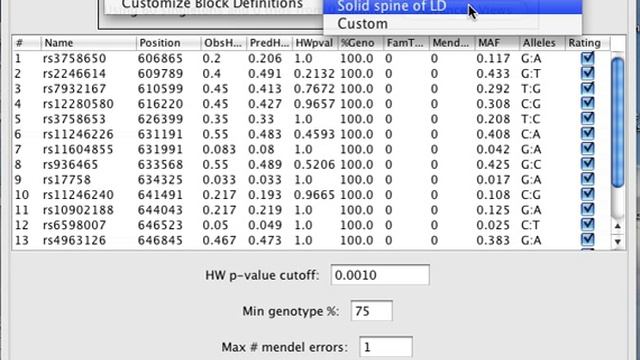Sort by MendErr column header
Image resolution: width=640 pixels, height=360 pixels.
pyautogui.click(x=452, y=43)
